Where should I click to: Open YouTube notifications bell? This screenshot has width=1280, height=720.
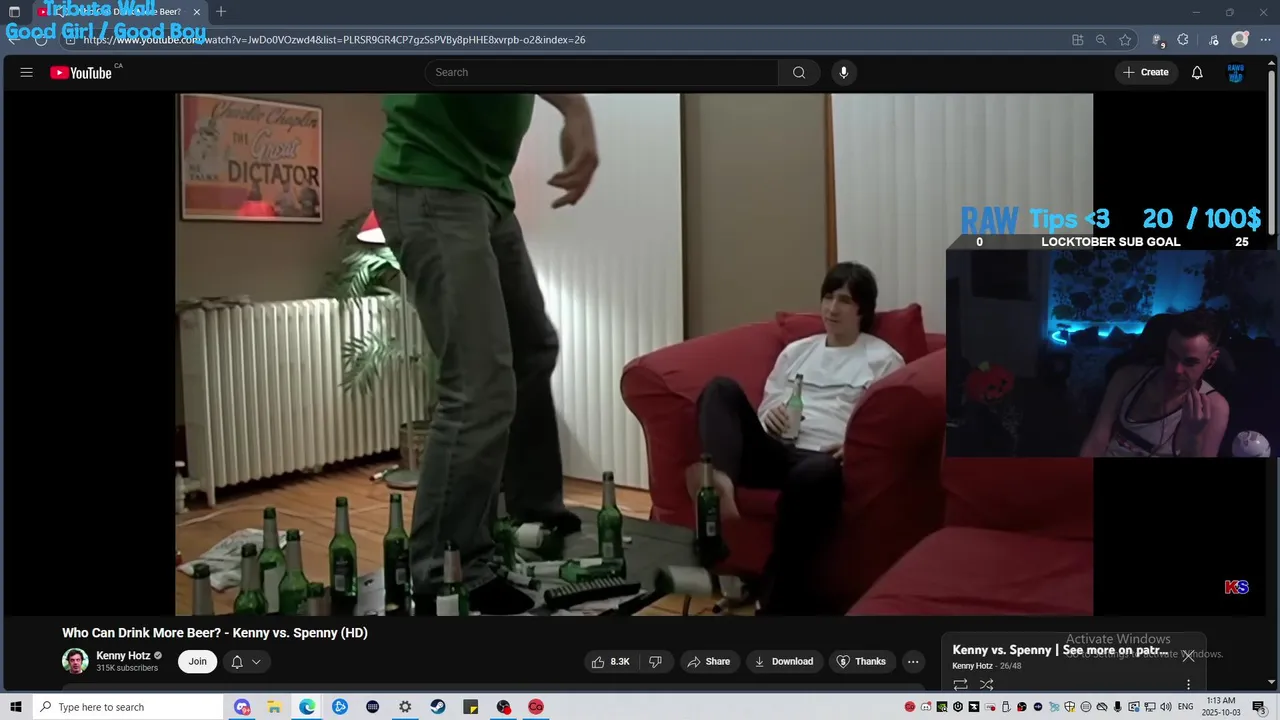pyautogui.click(x=1197, y=72)
